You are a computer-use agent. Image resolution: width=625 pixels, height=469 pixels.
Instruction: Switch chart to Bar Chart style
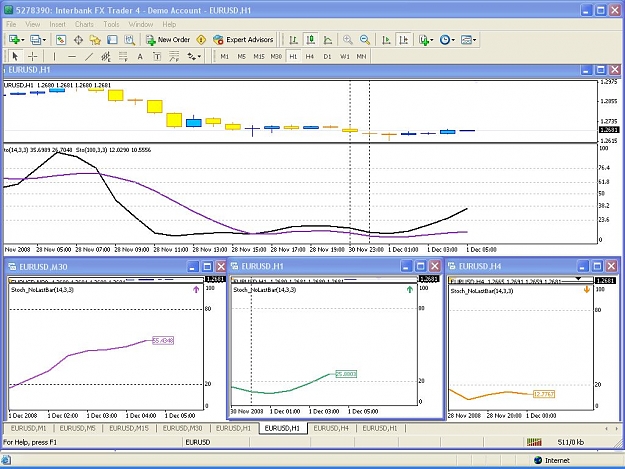[293, 40]
